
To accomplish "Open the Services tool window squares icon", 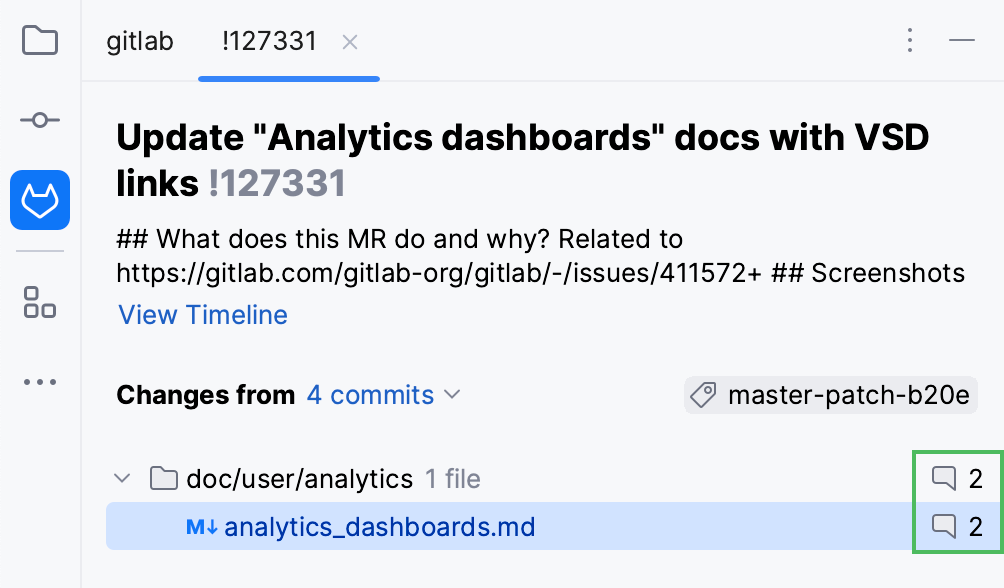I will 39,304.
